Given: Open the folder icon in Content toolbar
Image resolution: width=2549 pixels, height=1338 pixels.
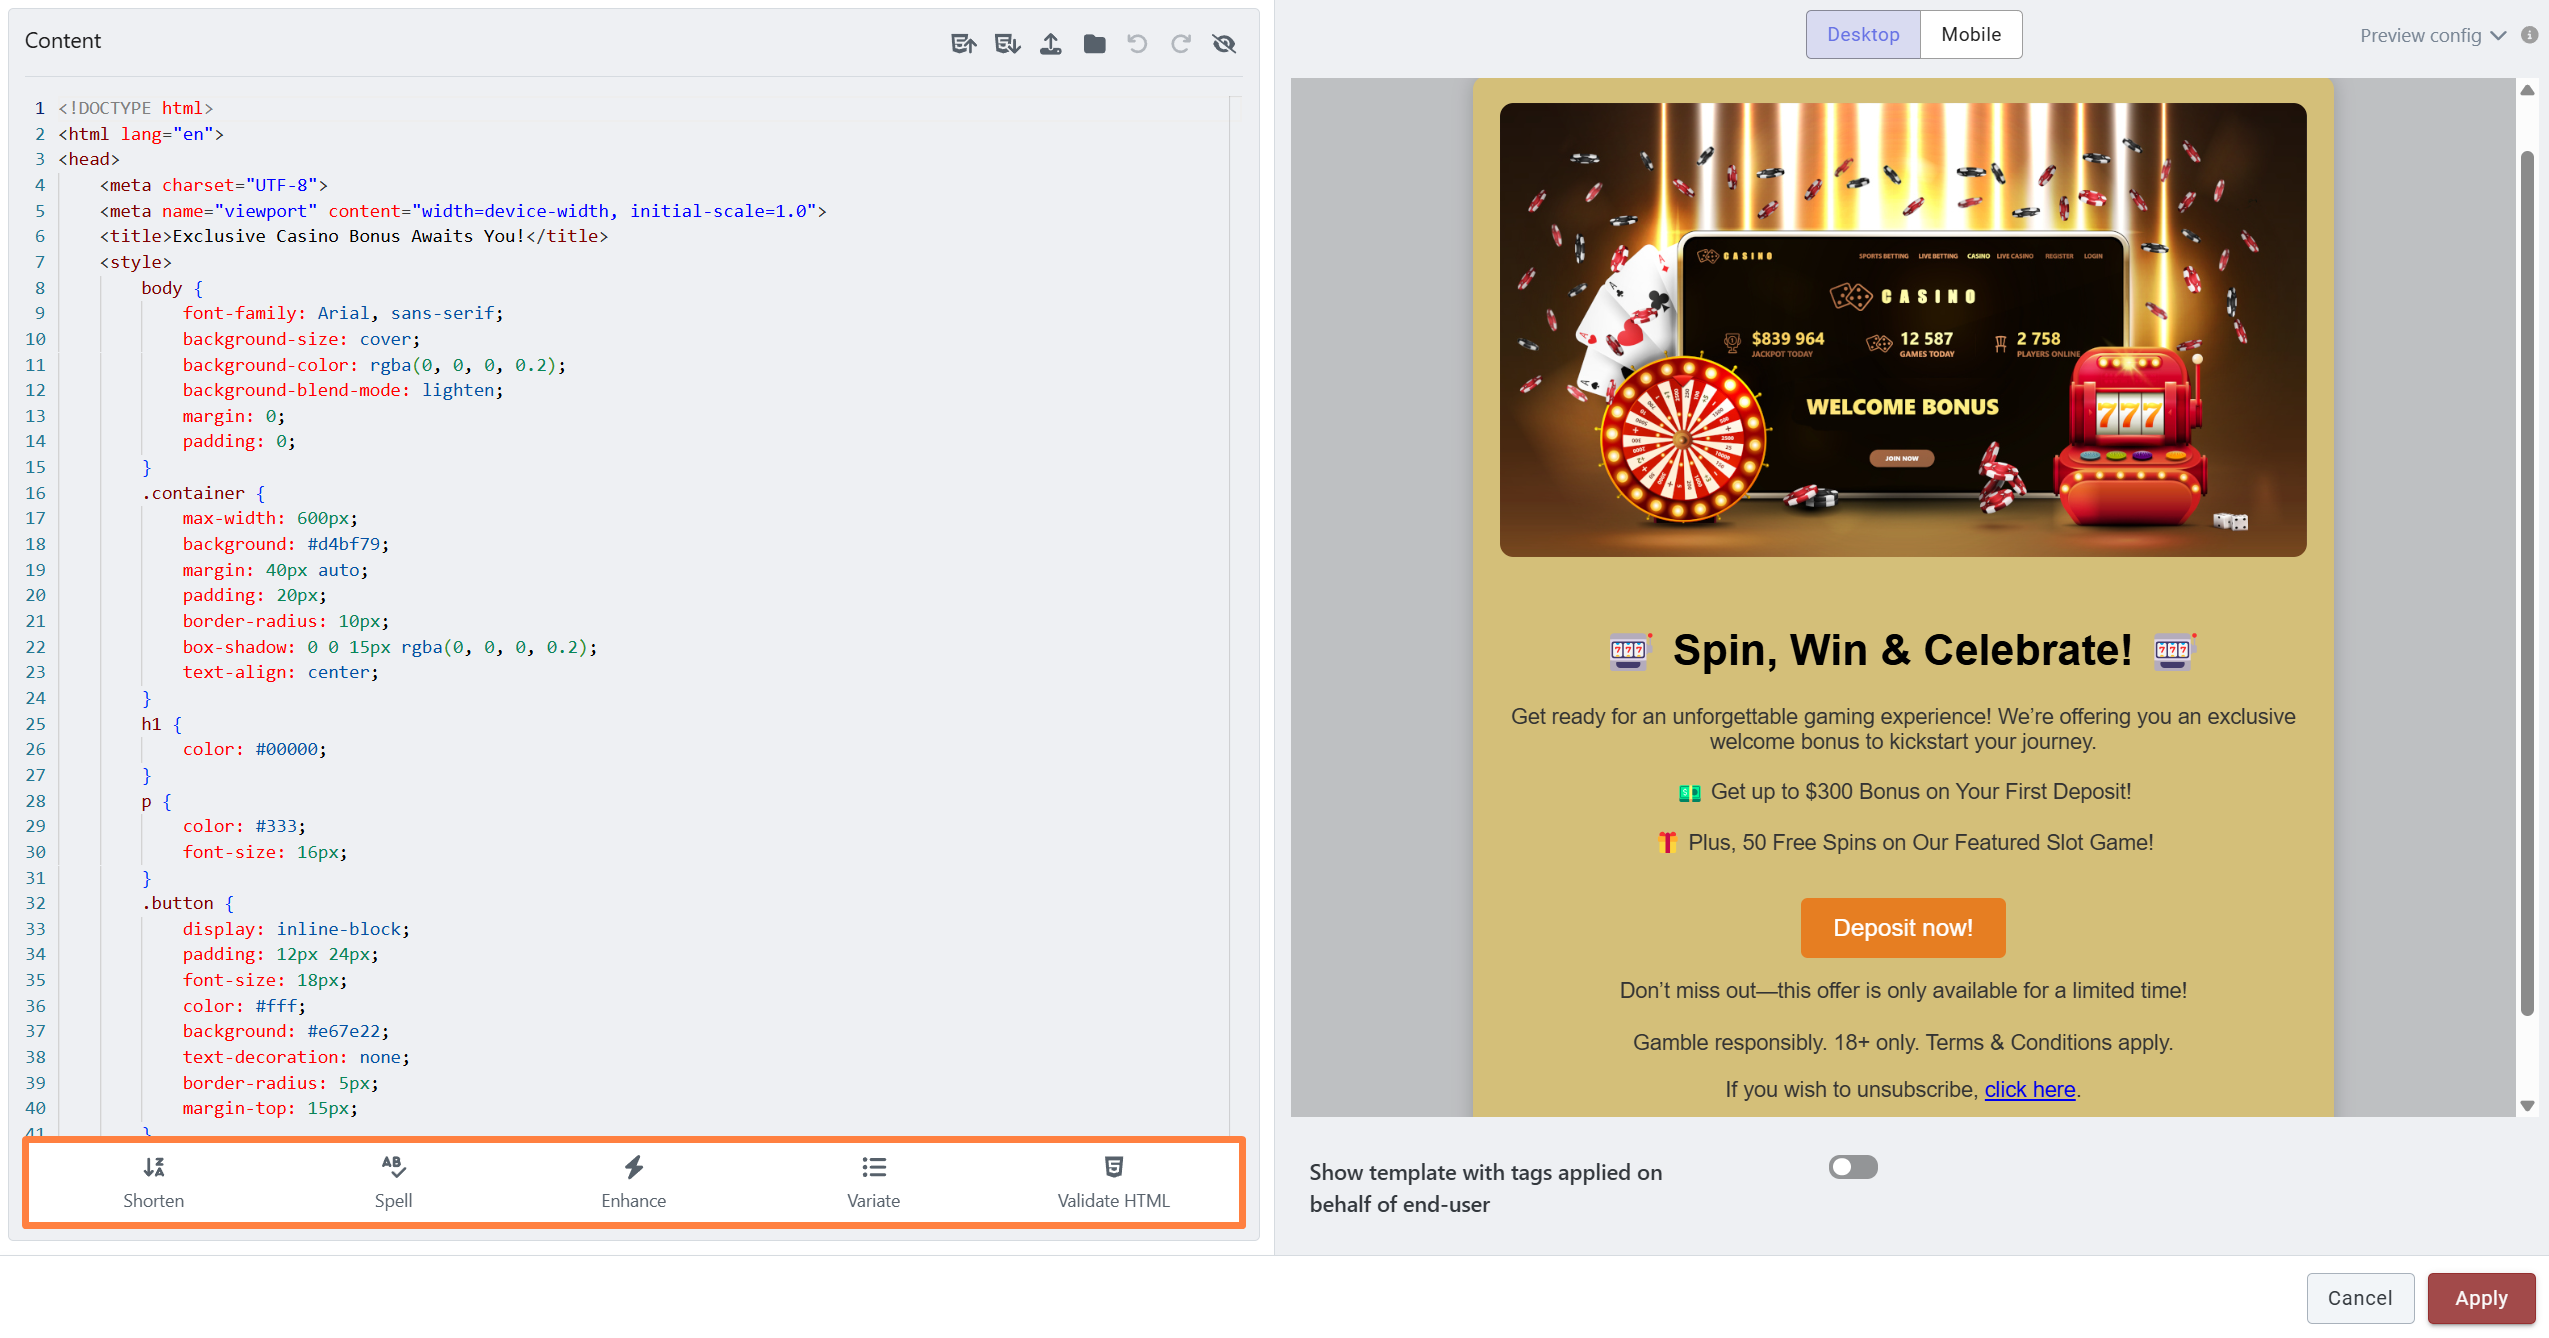Looking at the screenshot, I should pyautogui.click(x=1095, y=43).
